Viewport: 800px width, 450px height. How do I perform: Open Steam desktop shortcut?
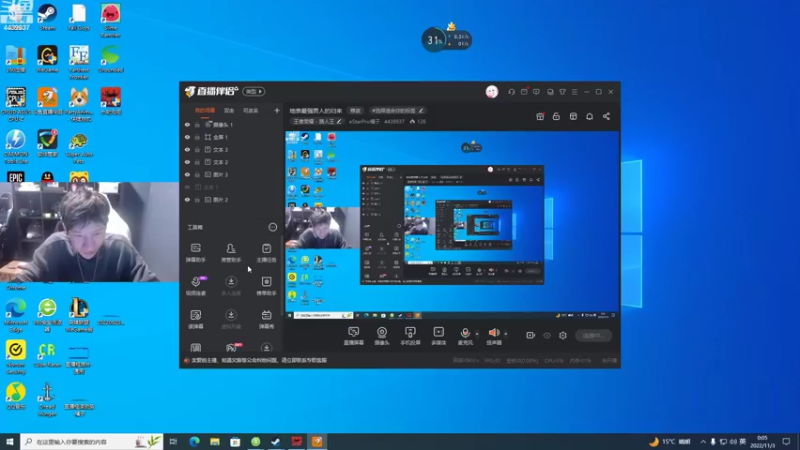pyautogui.click(x=47, y=17)
